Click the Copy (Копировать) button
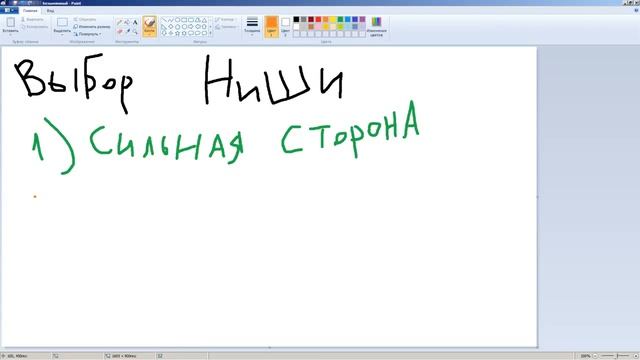The height and width of the screenshot is (360, 640). click(34, 27)
